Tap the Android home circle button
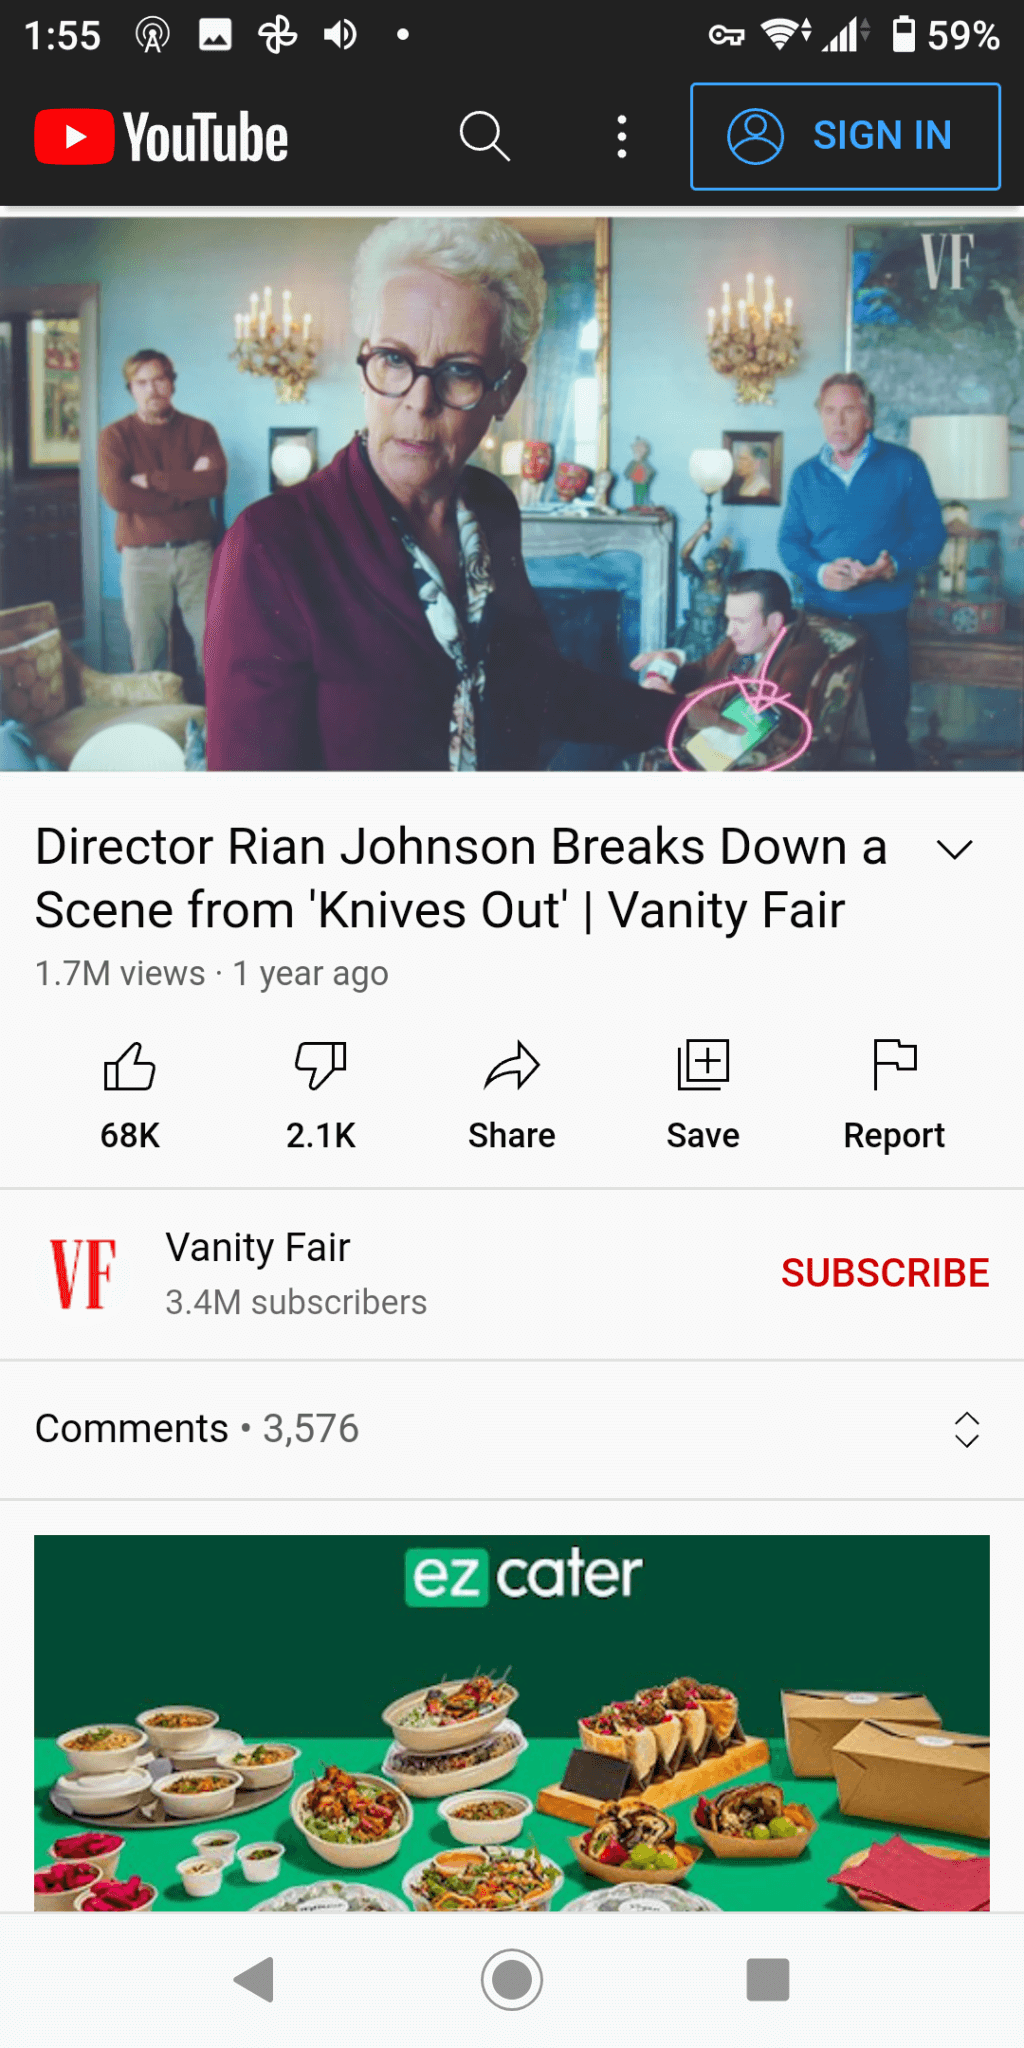 point(512,1980)
